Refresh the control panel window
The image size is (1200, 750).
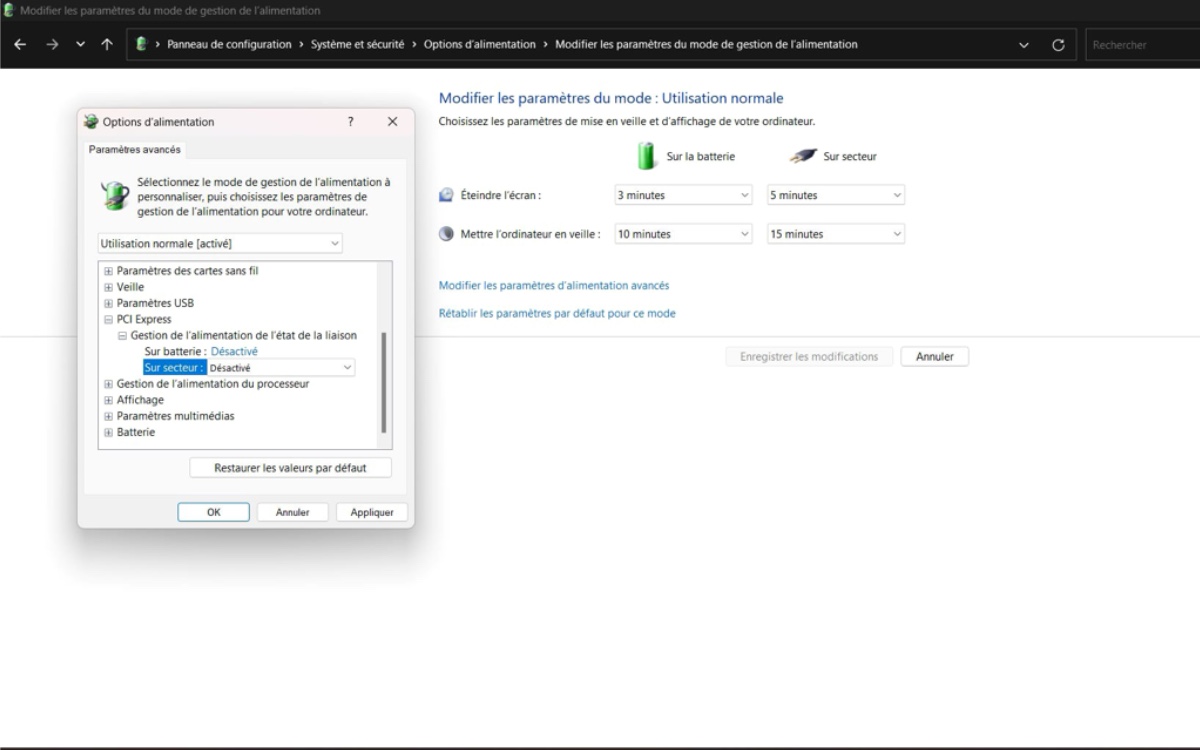coord(1058,45)
